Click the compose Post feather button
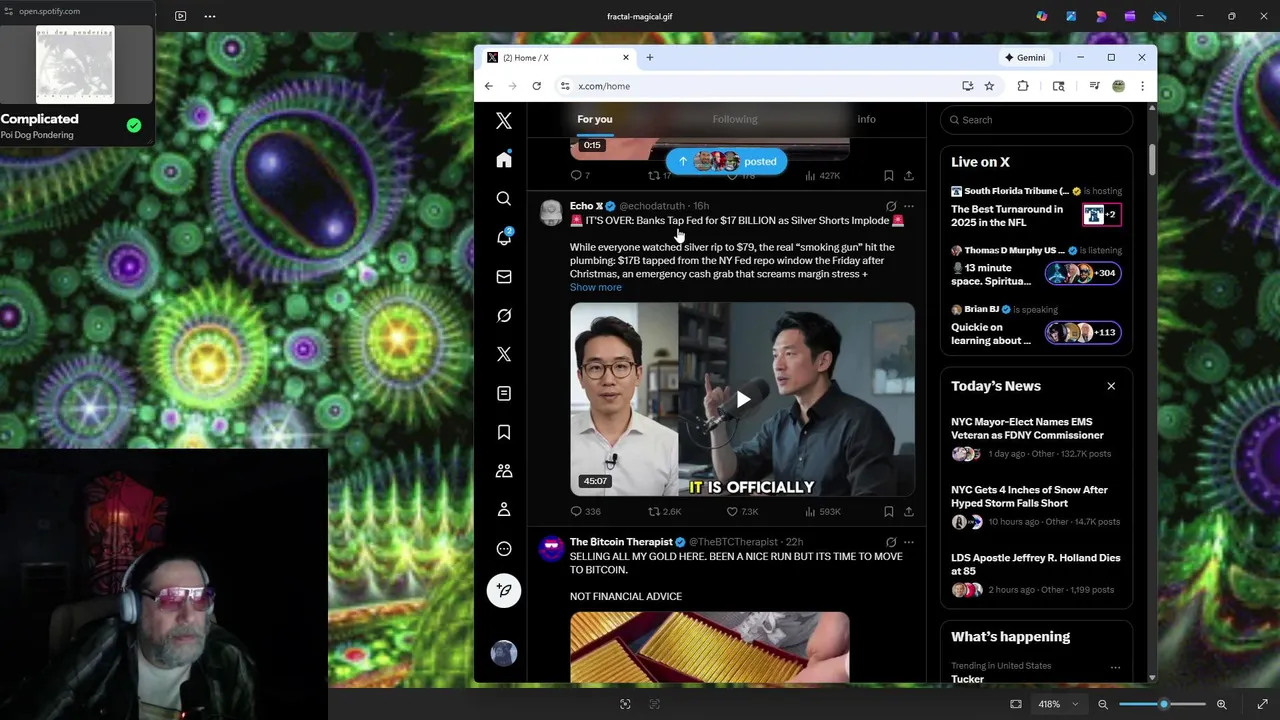This screenshot has height=720, width=1280. (x=504, y=590)
